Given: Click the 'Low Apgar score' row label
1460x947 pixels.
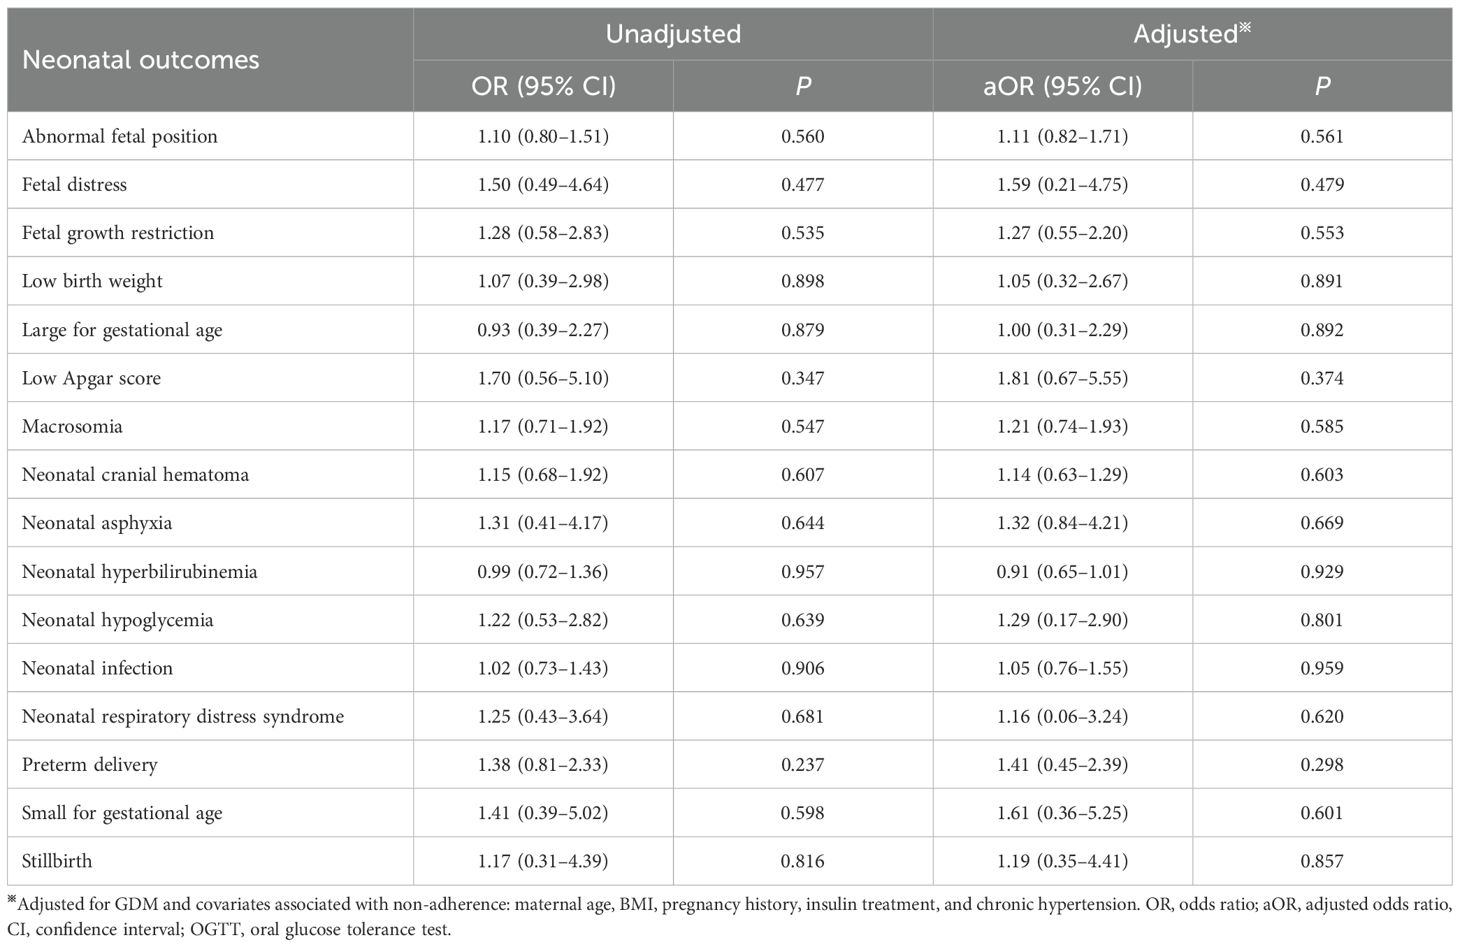Looking at the screenshot, I should (x=91, y=378).
